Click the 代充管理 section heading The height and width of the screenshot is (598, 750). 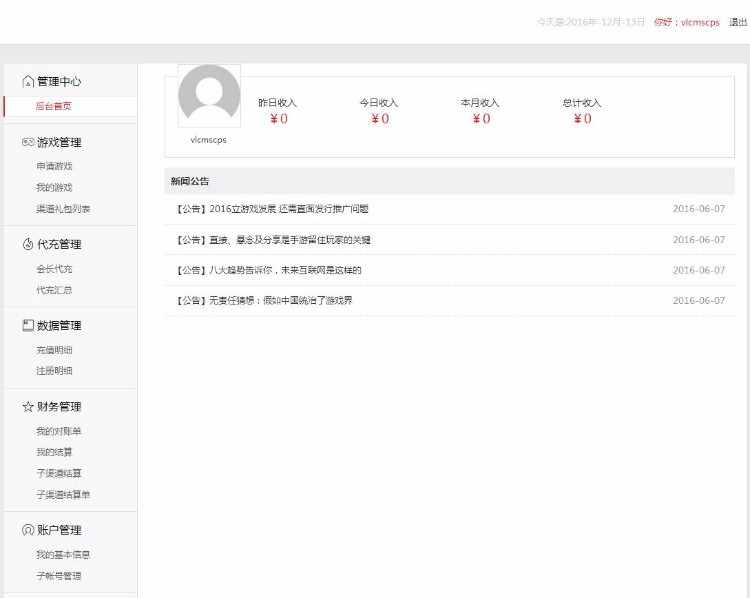pos(59,244)
